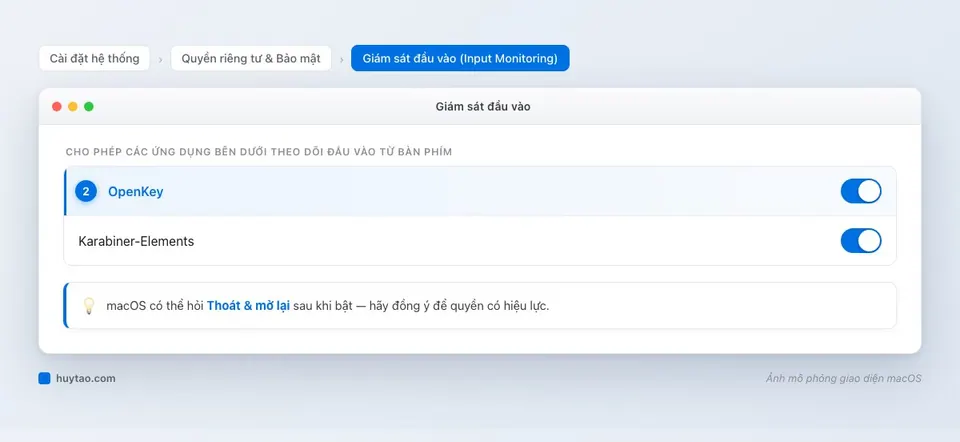This screenshot has height=442, width=960.
Task: Click the CHO PHÉP CÁC ỨNG DỤNG section header
Action: pyautogui.click(x=259, y=152)
